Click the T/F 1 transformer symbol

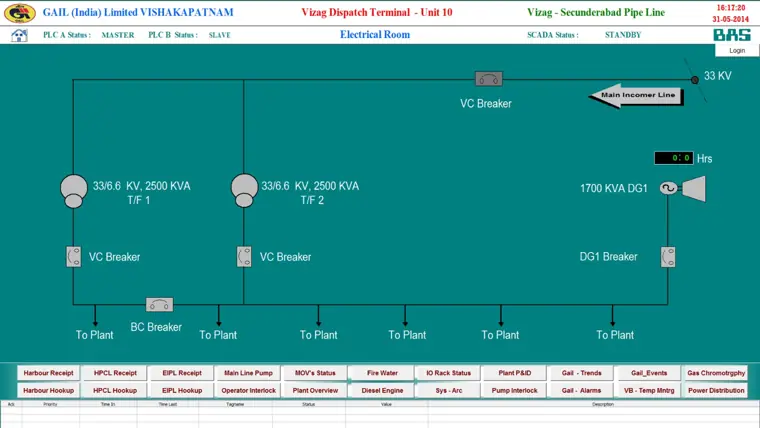click(74, 191)
